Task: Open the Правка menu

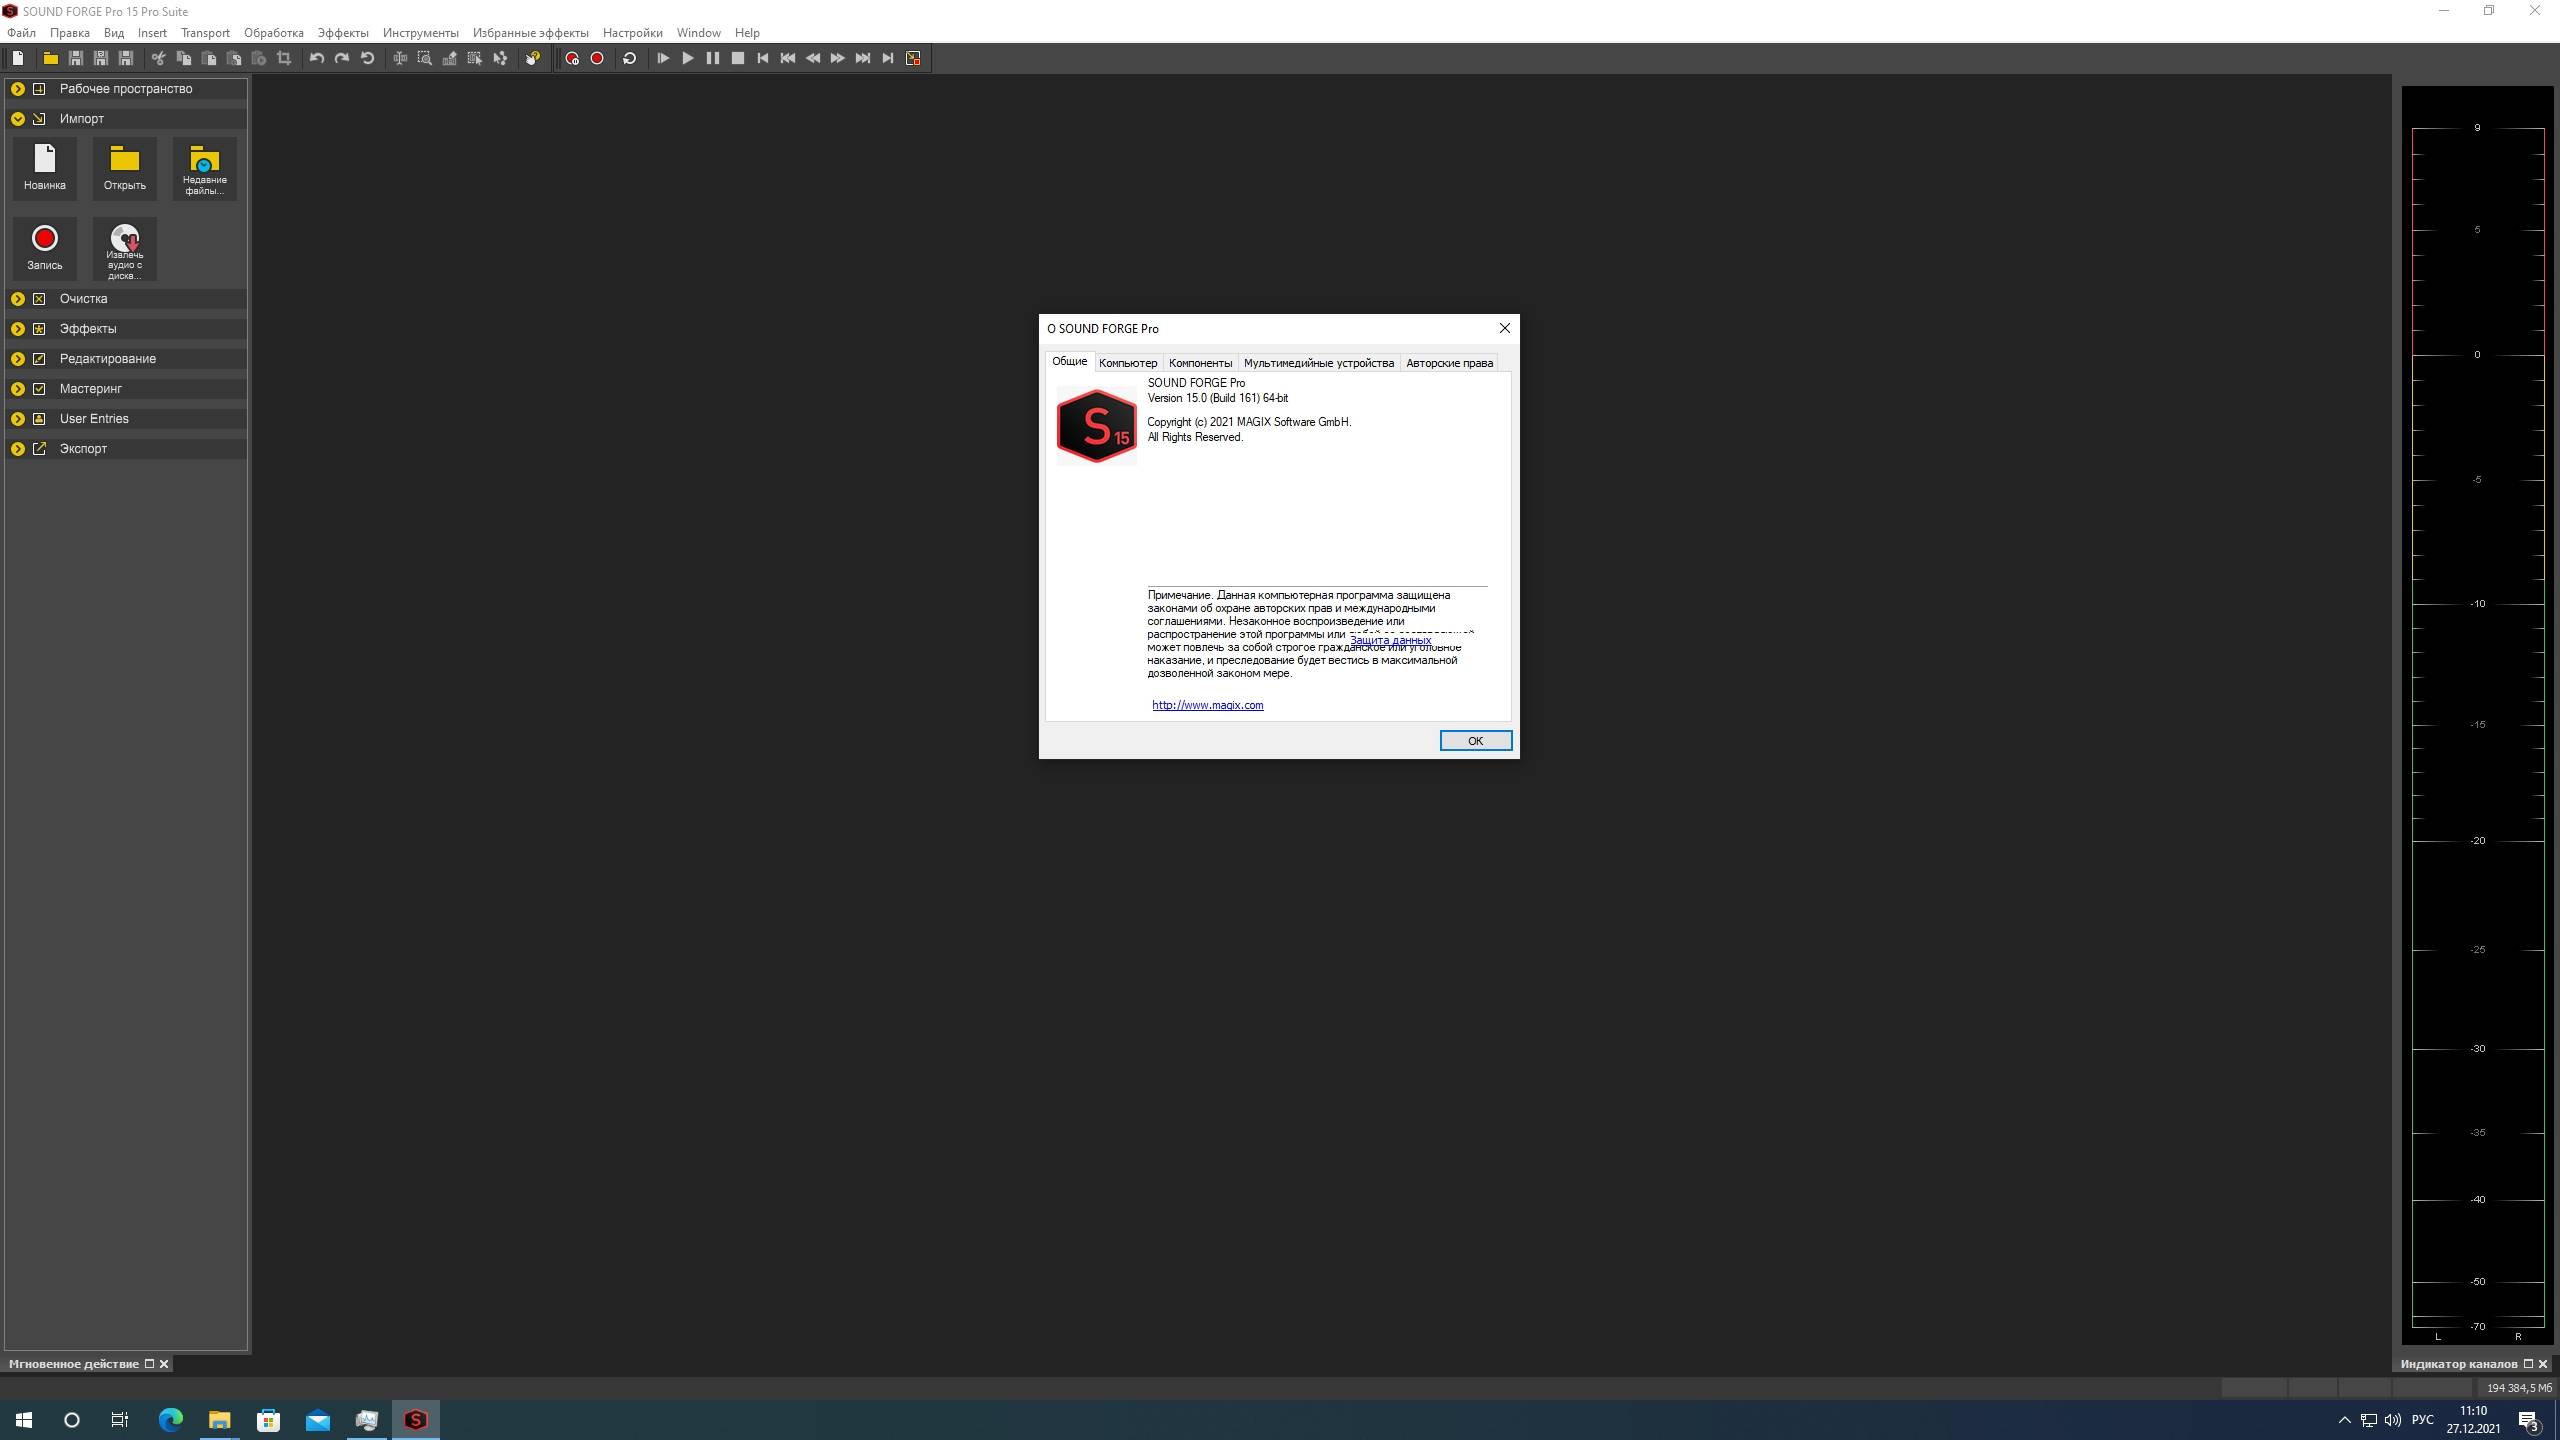Action: [x=70, y=33]
